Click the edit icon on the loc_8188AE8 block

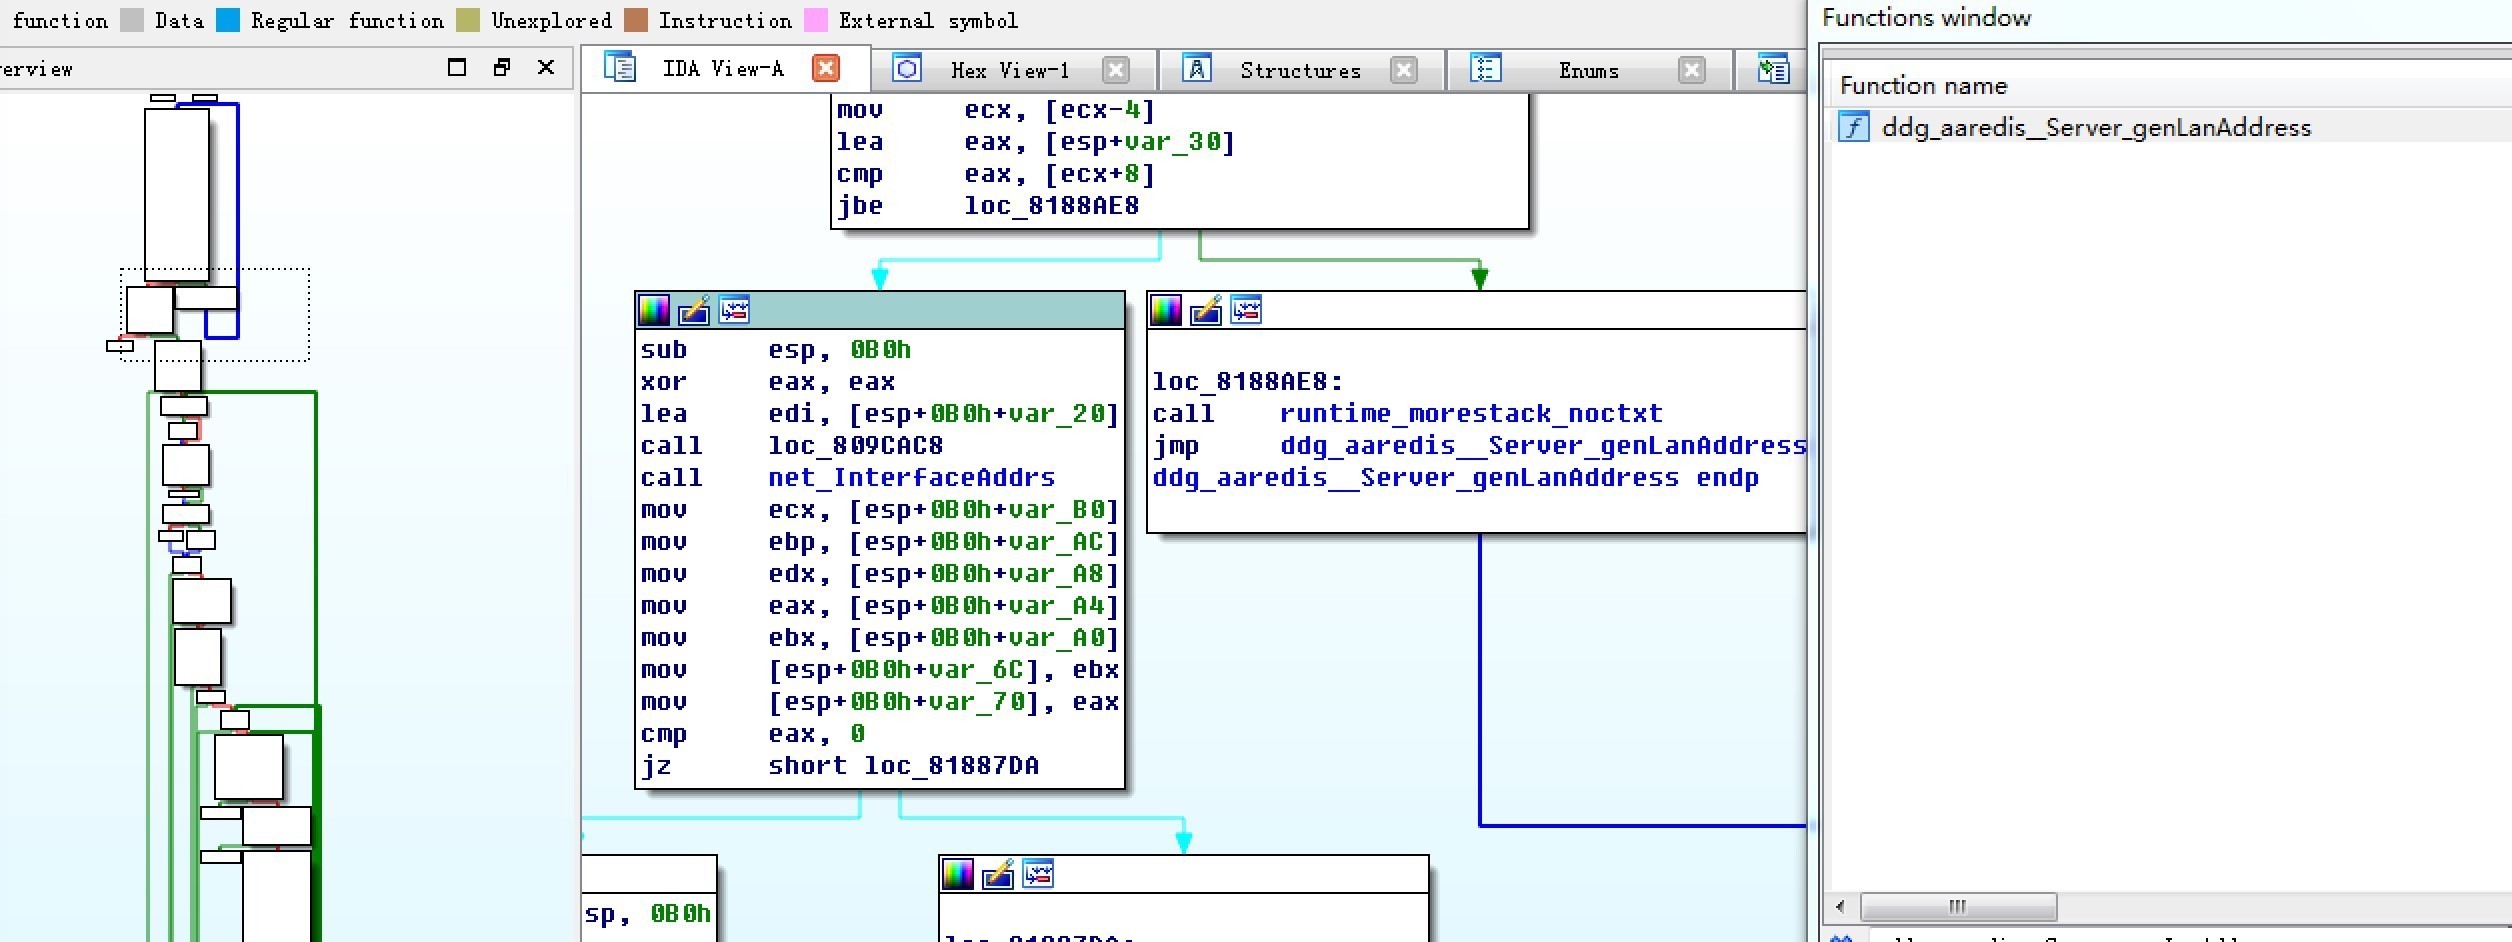point(1206,311)
